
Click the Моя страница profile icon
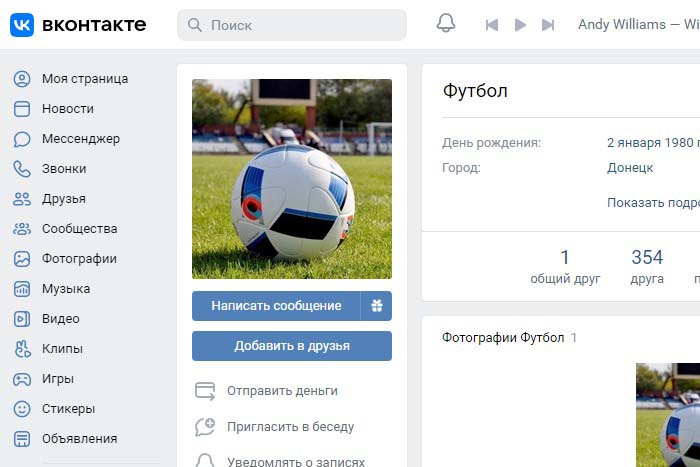click(22, 79)
